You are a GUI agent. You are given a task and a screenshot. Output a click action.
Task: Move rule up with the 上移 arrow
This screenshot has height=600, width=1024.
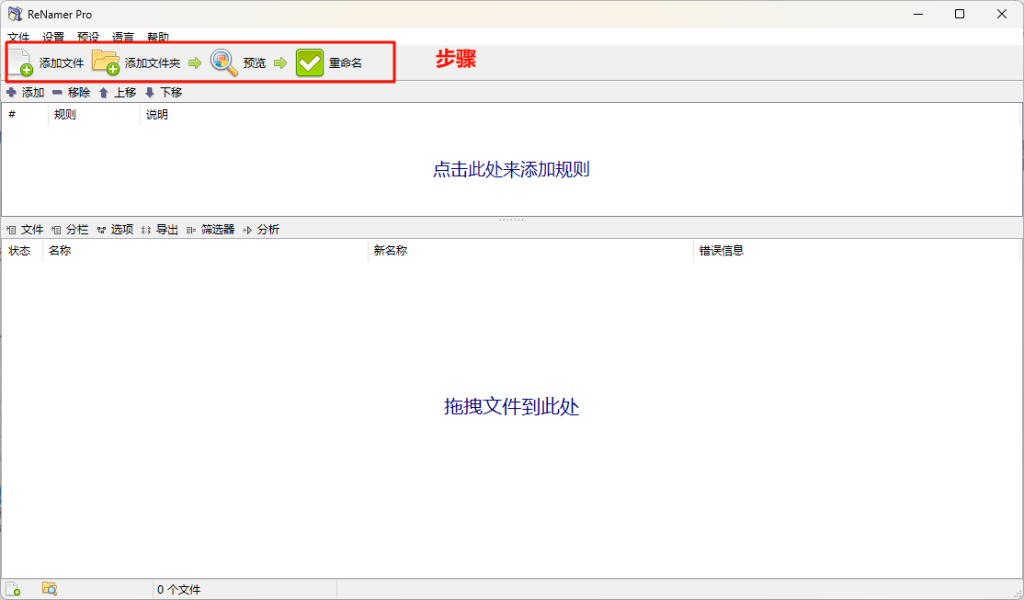tap(117, 92)
